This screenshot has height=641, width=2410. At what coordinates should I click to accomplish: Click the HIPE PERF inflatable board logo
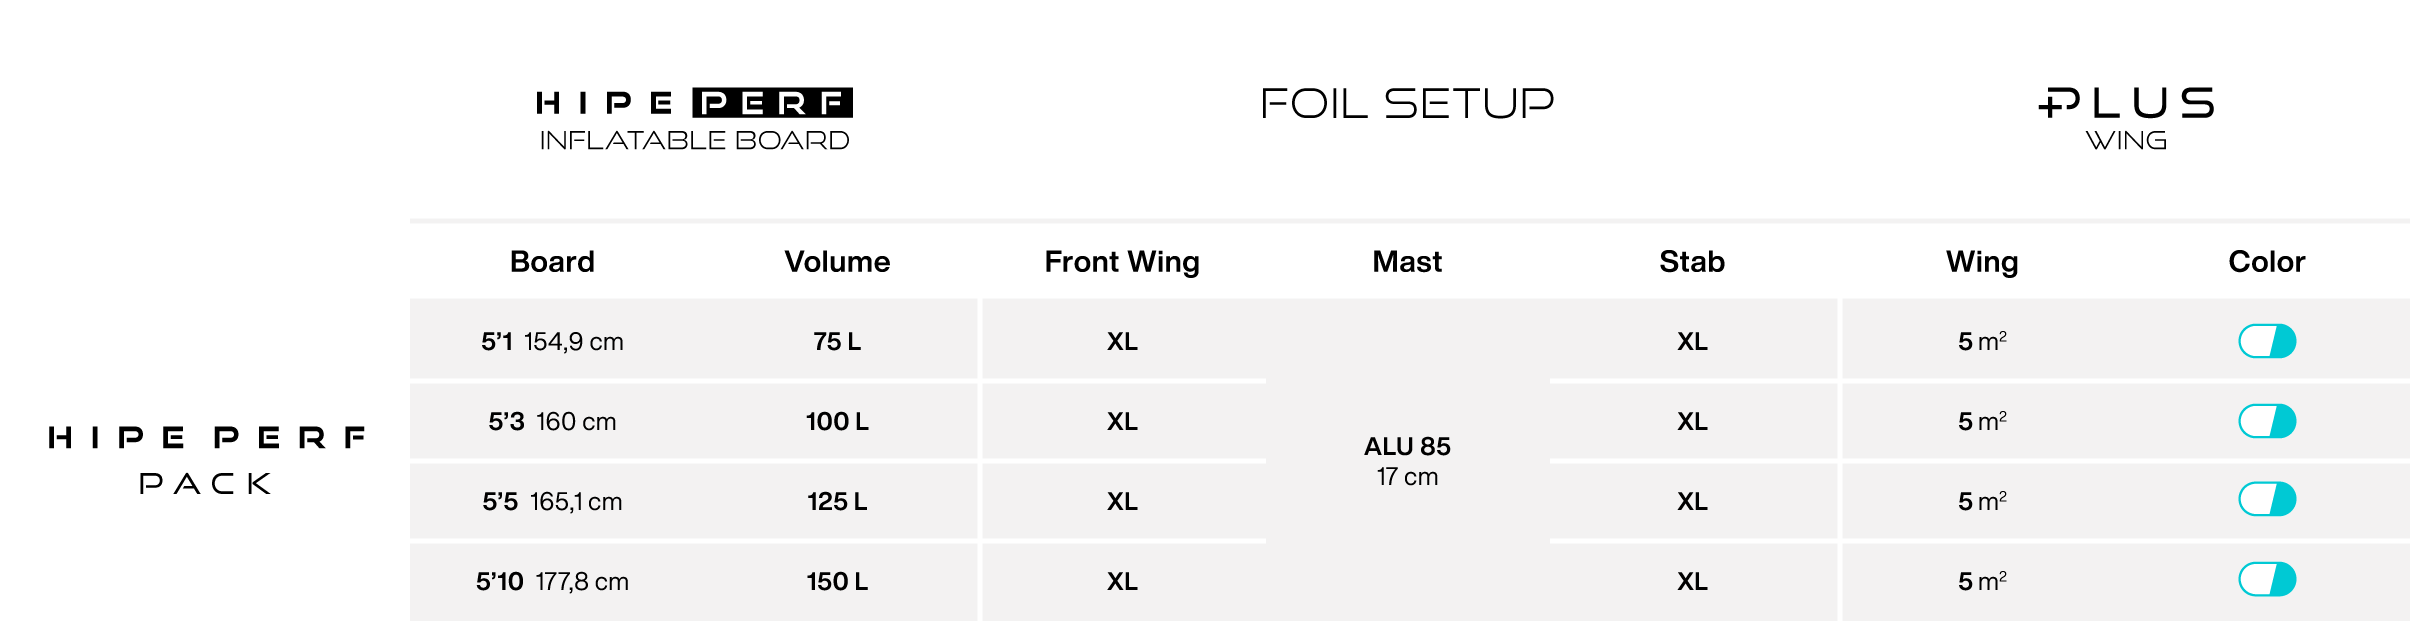[694, 119]
